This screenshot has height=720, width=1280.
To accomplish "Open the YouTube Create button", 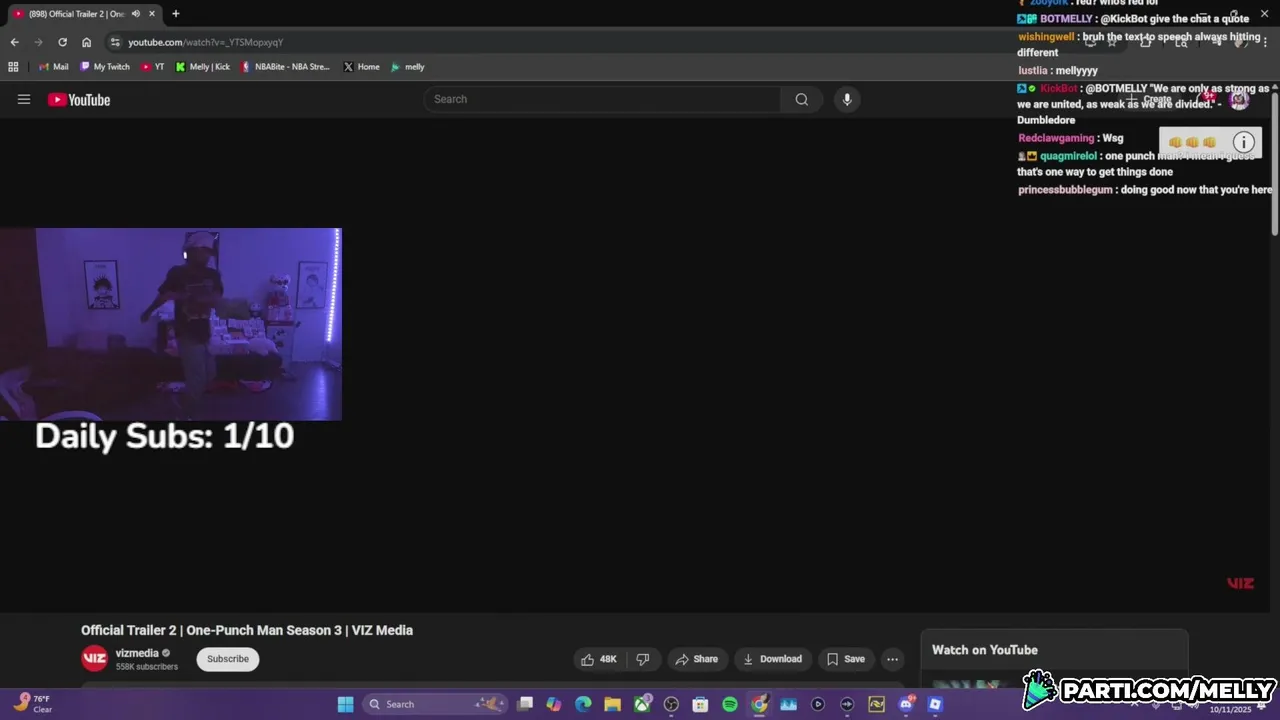I will tap(1150, 99).
